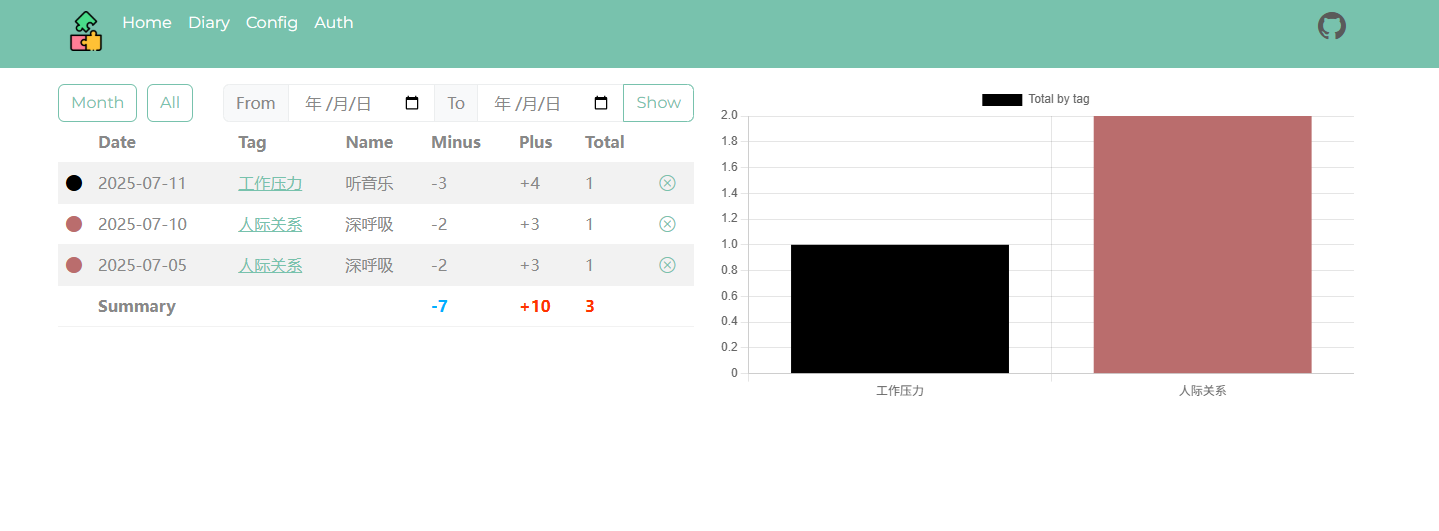Click the Minus column header

coord(456,142)
